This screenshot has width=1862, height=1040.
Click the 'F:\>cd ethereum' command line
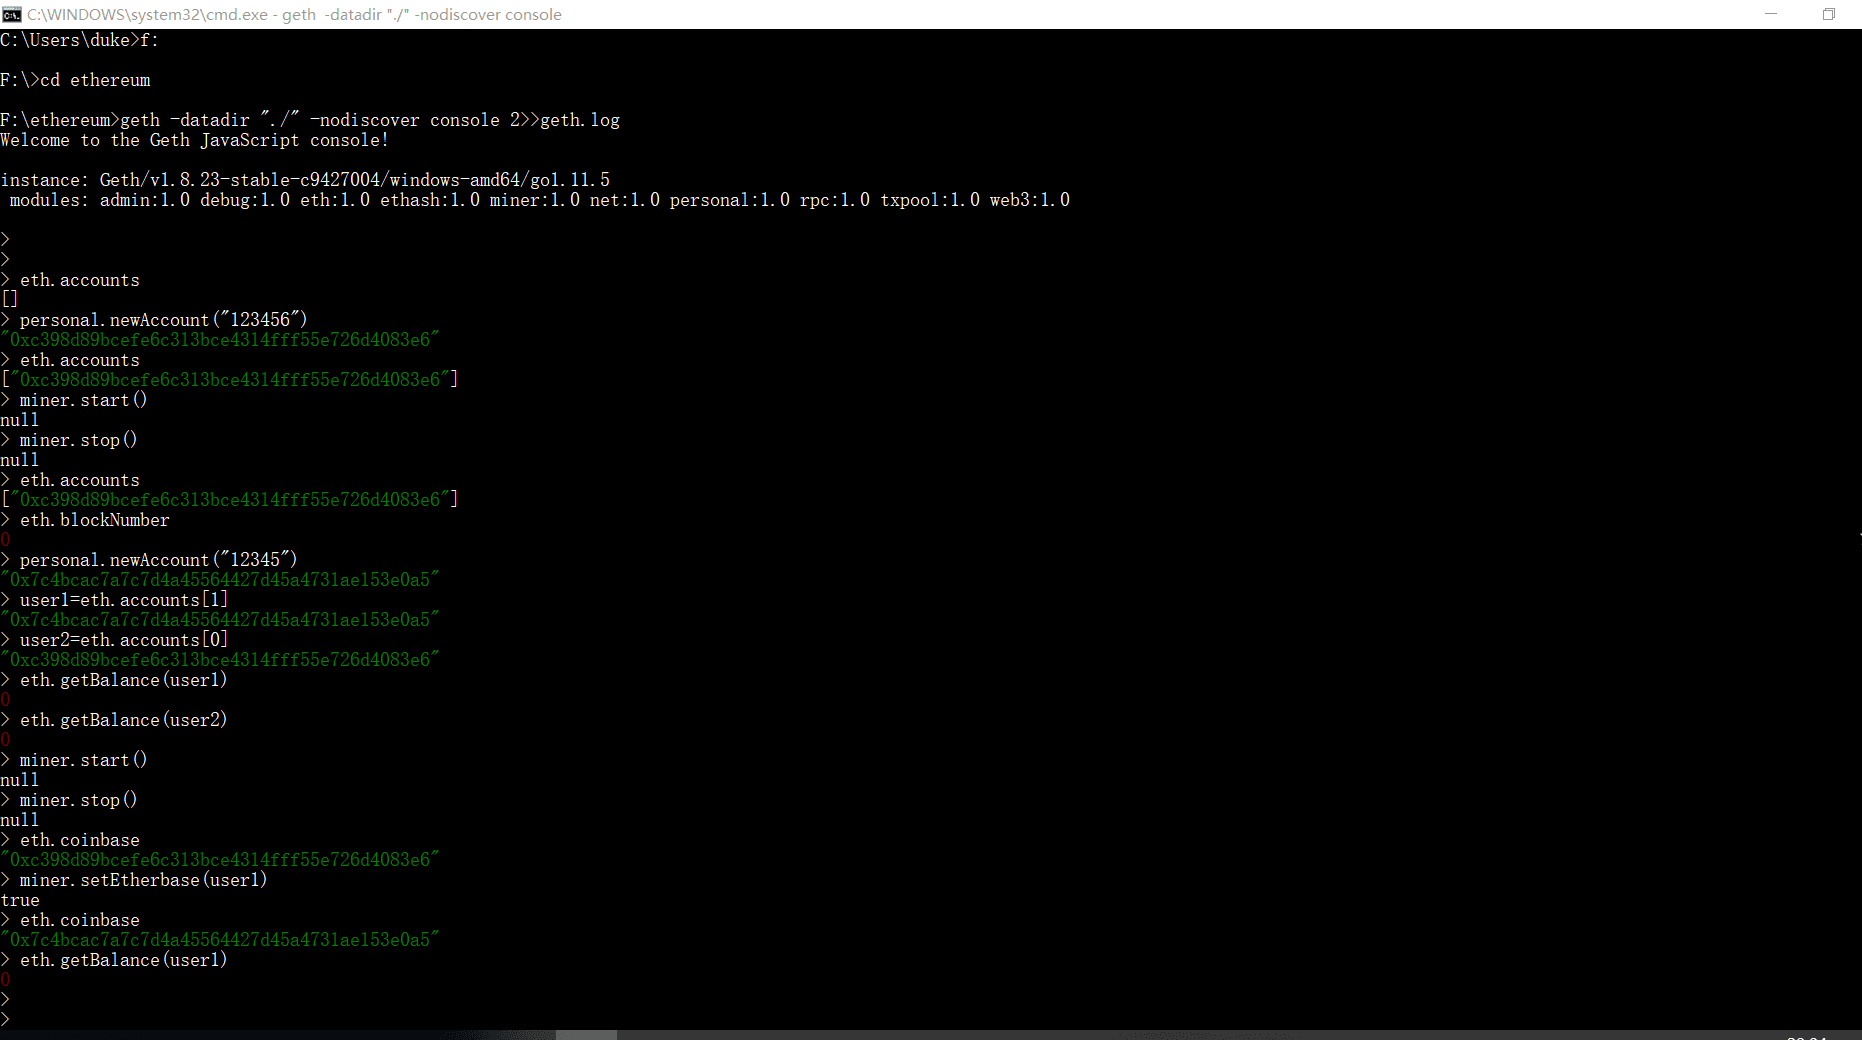click(76, 80)
